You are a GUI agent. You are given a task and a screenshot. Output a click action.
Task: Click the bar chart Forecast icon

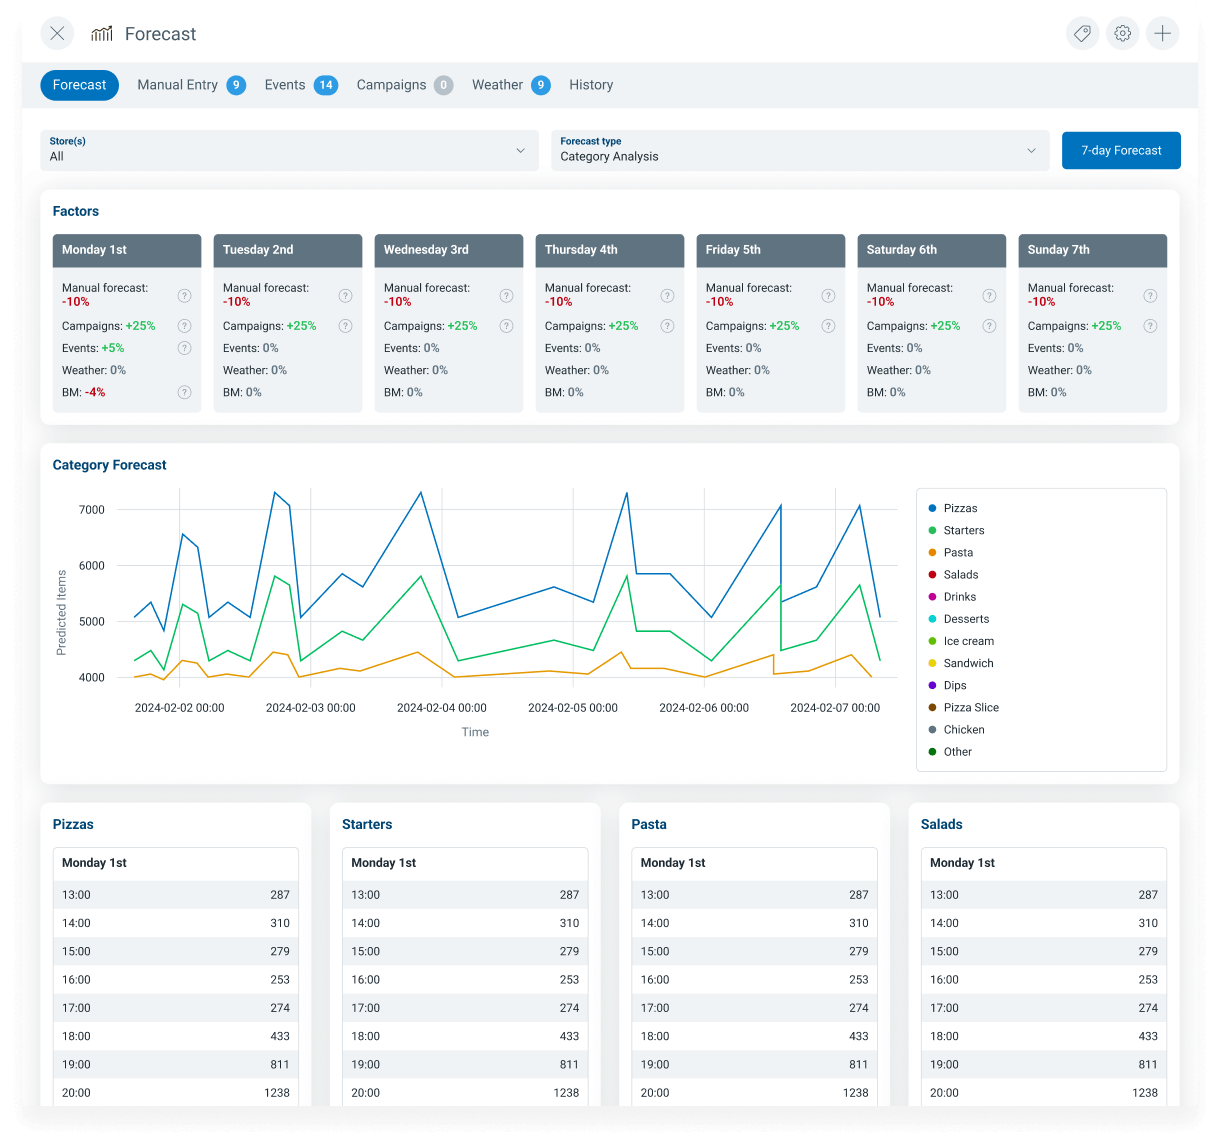[x=102, y=34]
